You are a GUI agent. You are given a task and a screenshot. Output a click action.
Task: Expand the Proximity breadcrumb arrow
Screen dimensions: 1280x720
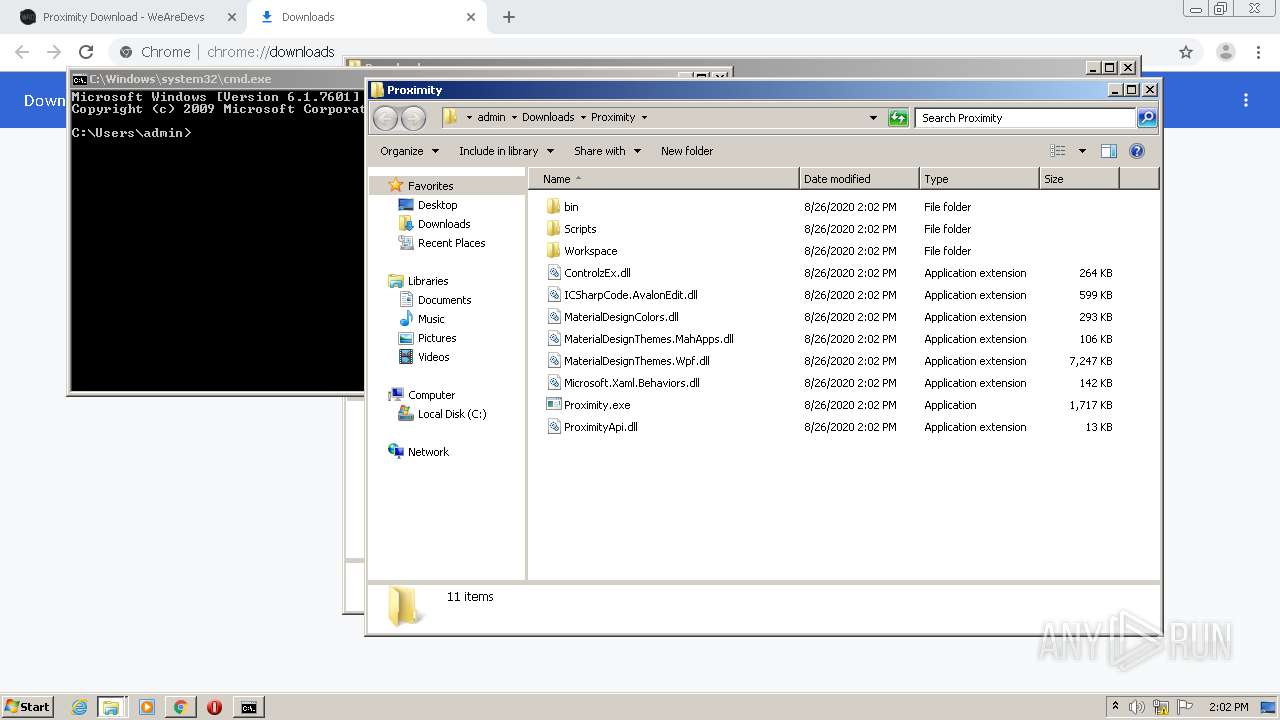coord(644,118)
